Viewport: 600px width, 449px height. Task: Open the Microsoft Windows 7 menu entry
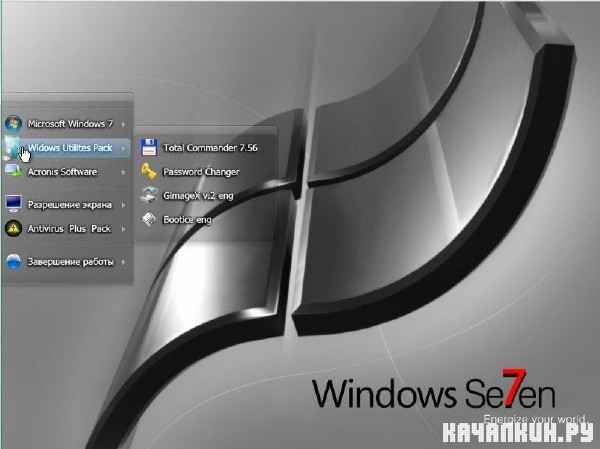pos(66,124)
